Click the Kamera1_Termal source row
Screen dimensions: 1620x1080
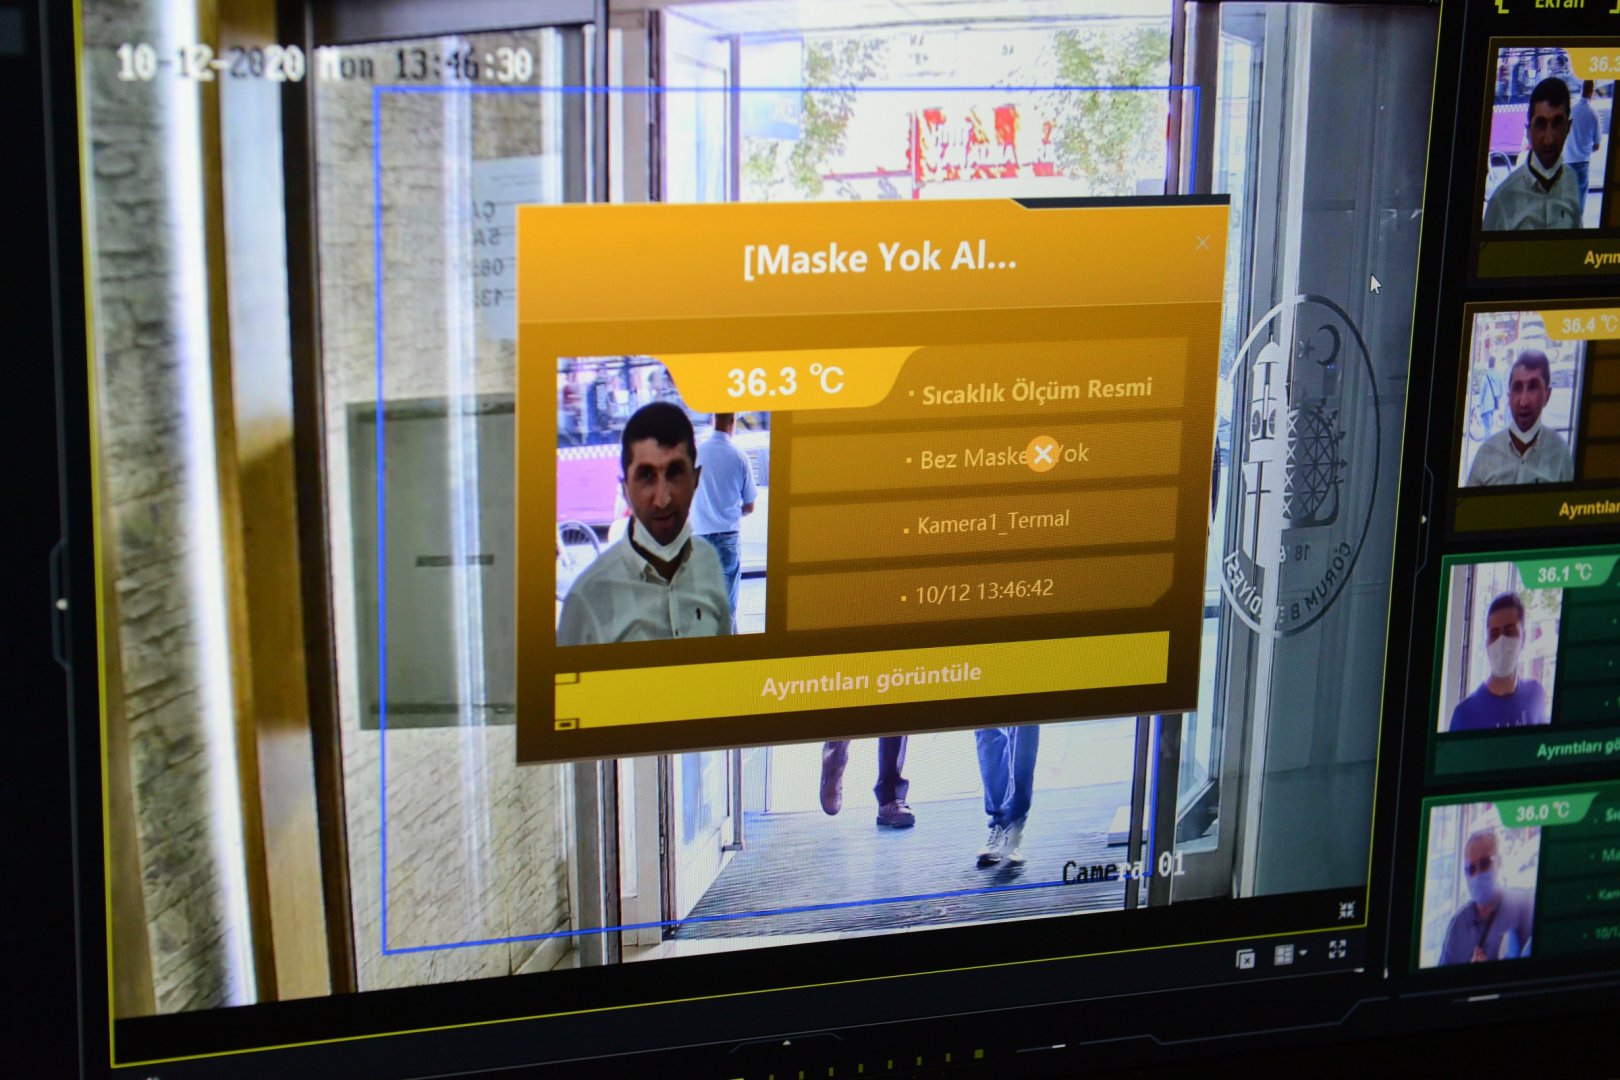click(992, 522)
